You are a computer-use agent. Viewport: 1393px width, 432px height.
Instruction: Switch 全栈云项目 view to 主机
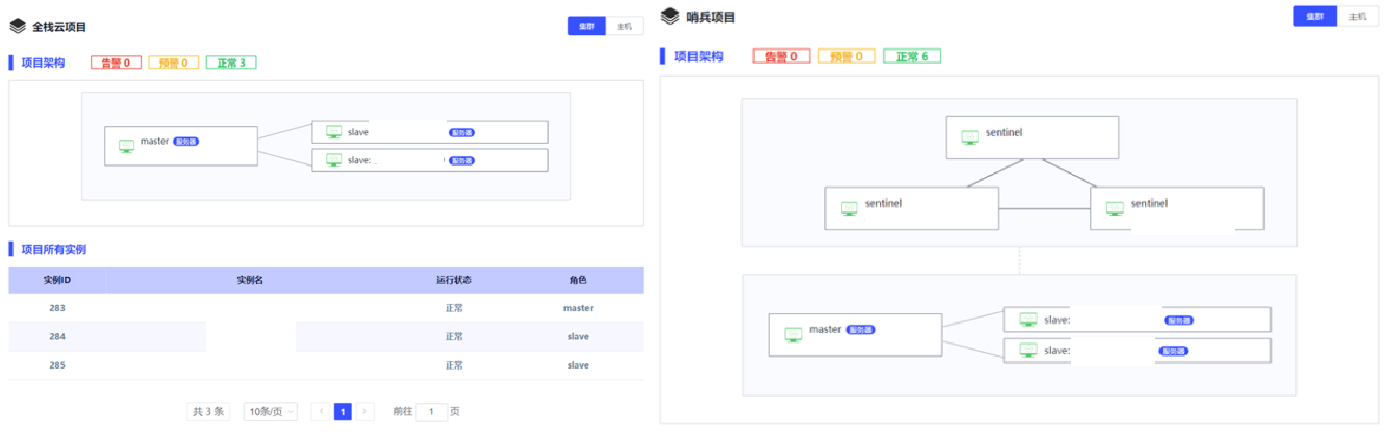coord(625,26)
